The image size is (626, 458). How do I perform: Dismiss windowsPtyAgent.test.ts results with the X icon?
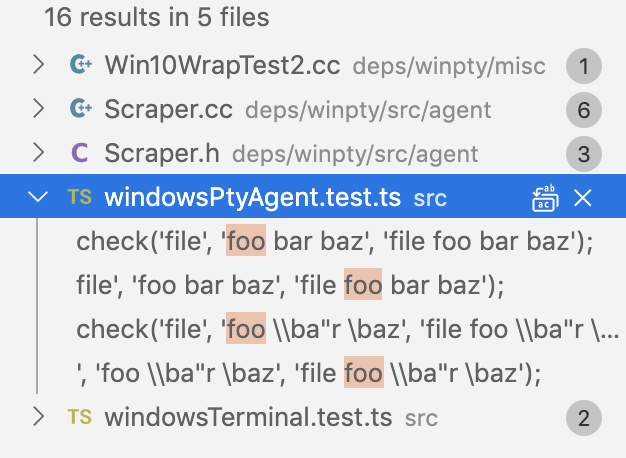[x=582, y=198]
